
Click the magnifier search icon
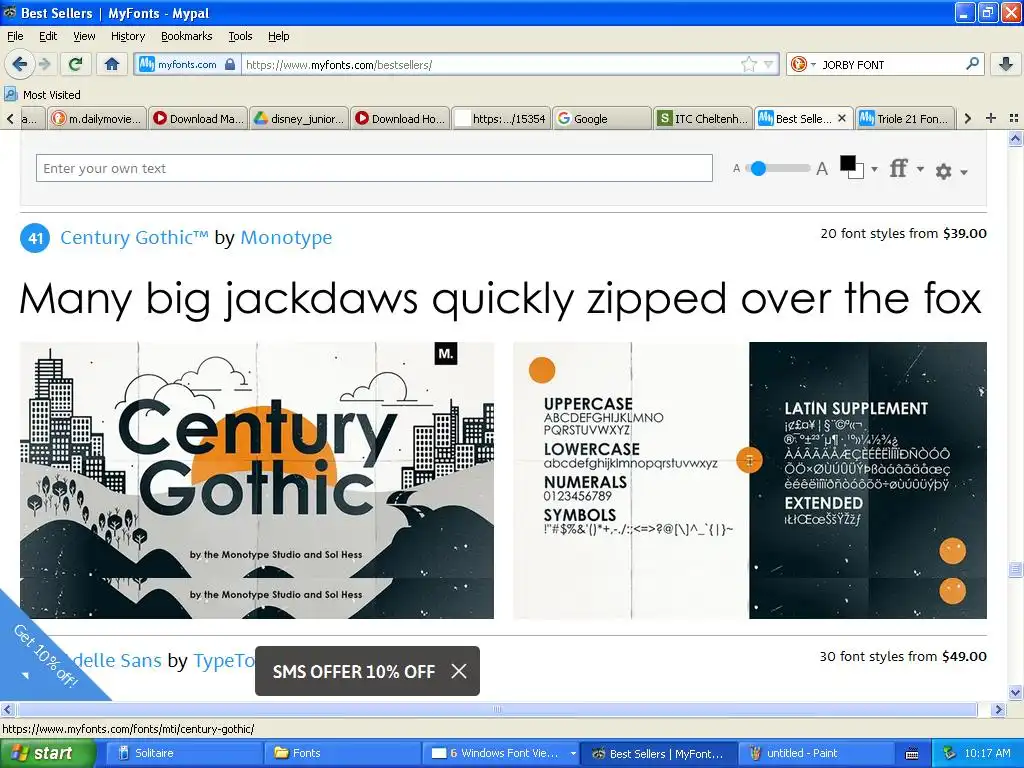tap(972, 64)
